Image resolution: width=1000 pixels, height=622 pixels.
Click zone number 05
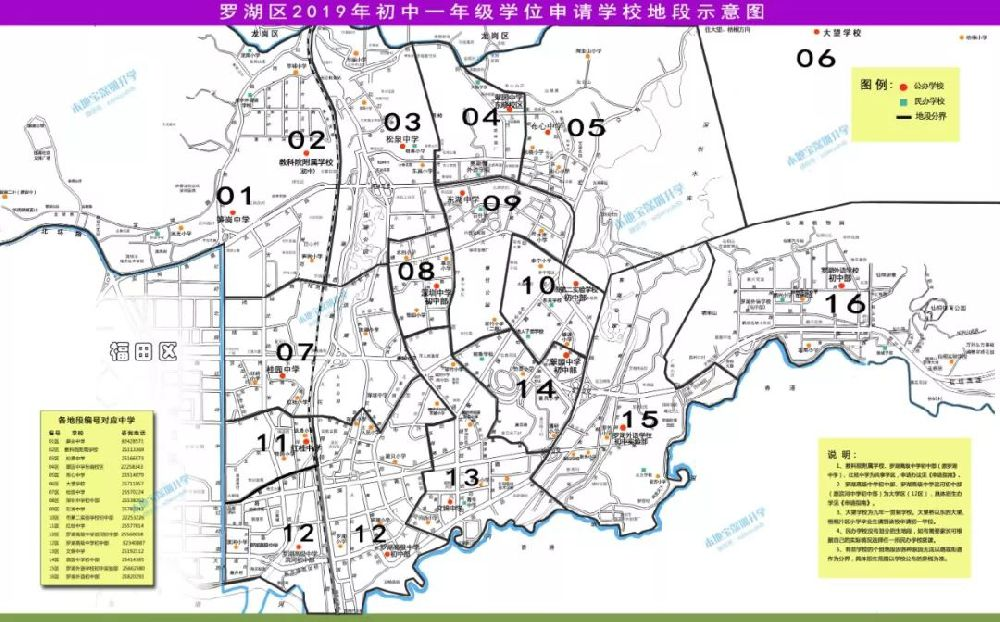(586, 128)
